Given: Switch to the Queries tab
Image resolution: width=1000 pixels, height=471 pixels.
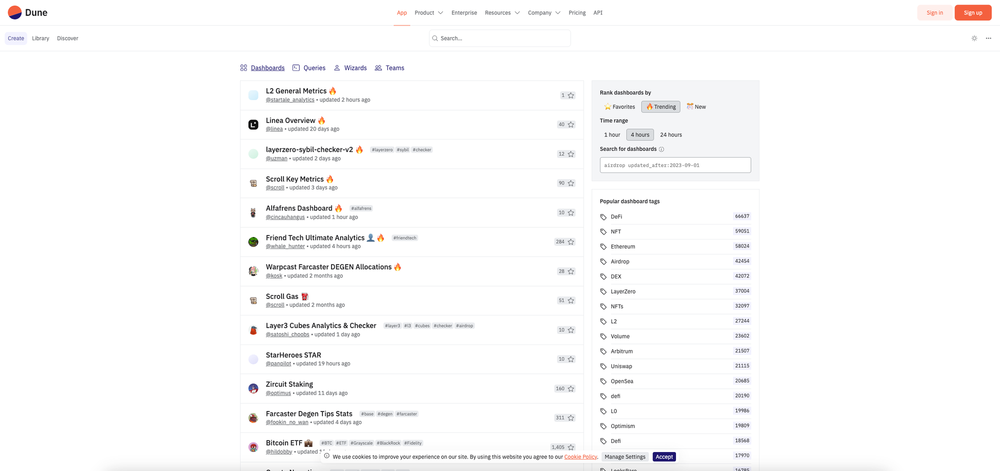Looking at the screenshot, I should pos(309,68).
